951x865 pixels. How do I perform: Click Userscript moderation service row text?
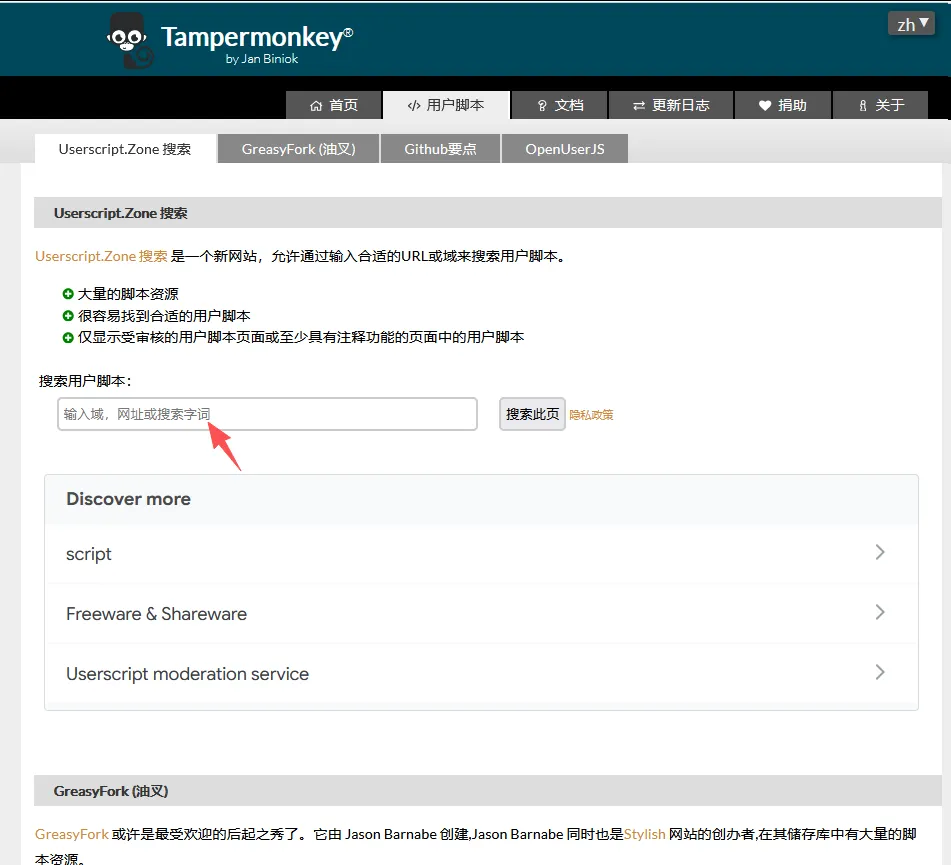tap(187, 674)
